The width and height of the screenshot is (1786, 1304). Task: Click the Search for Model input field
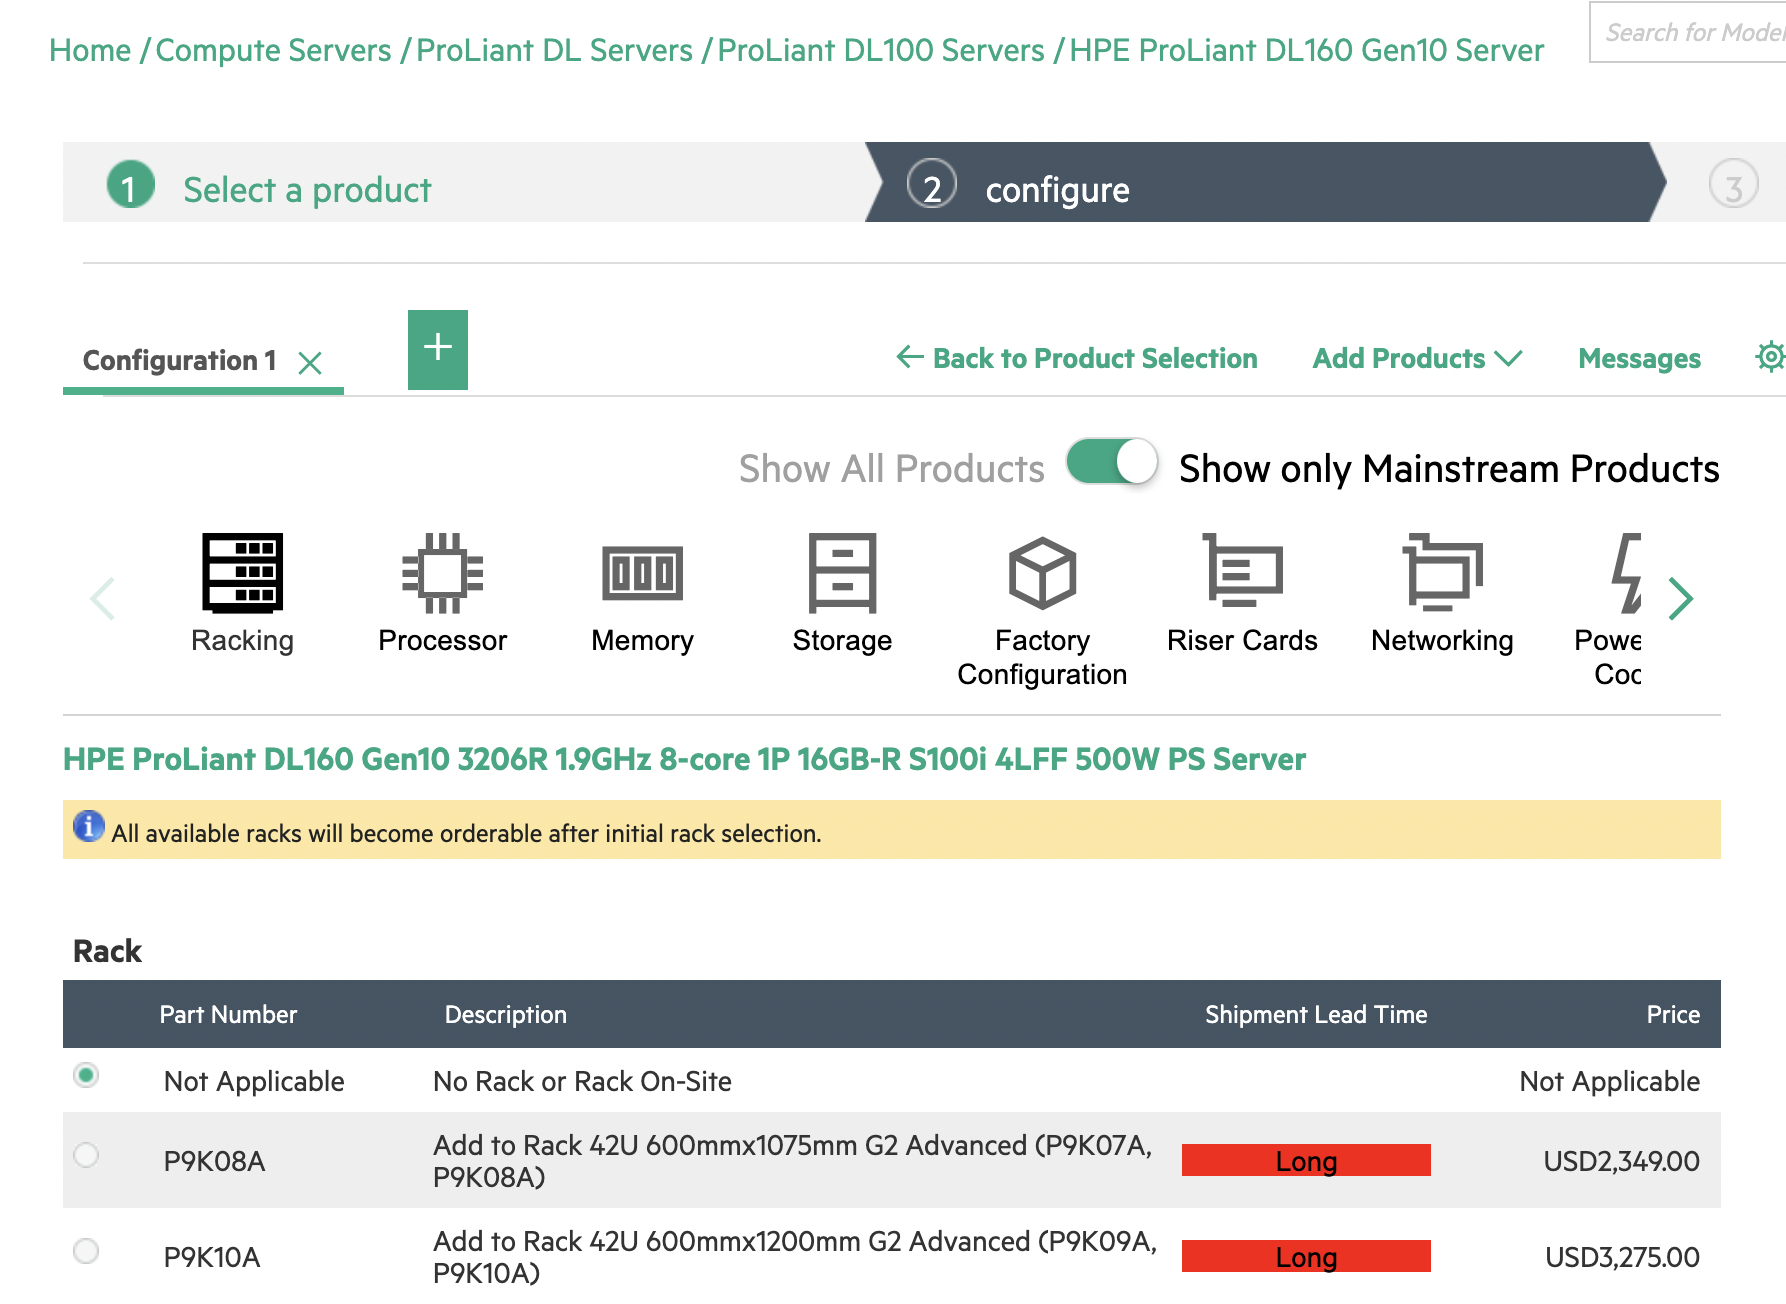pos(1688,32)
